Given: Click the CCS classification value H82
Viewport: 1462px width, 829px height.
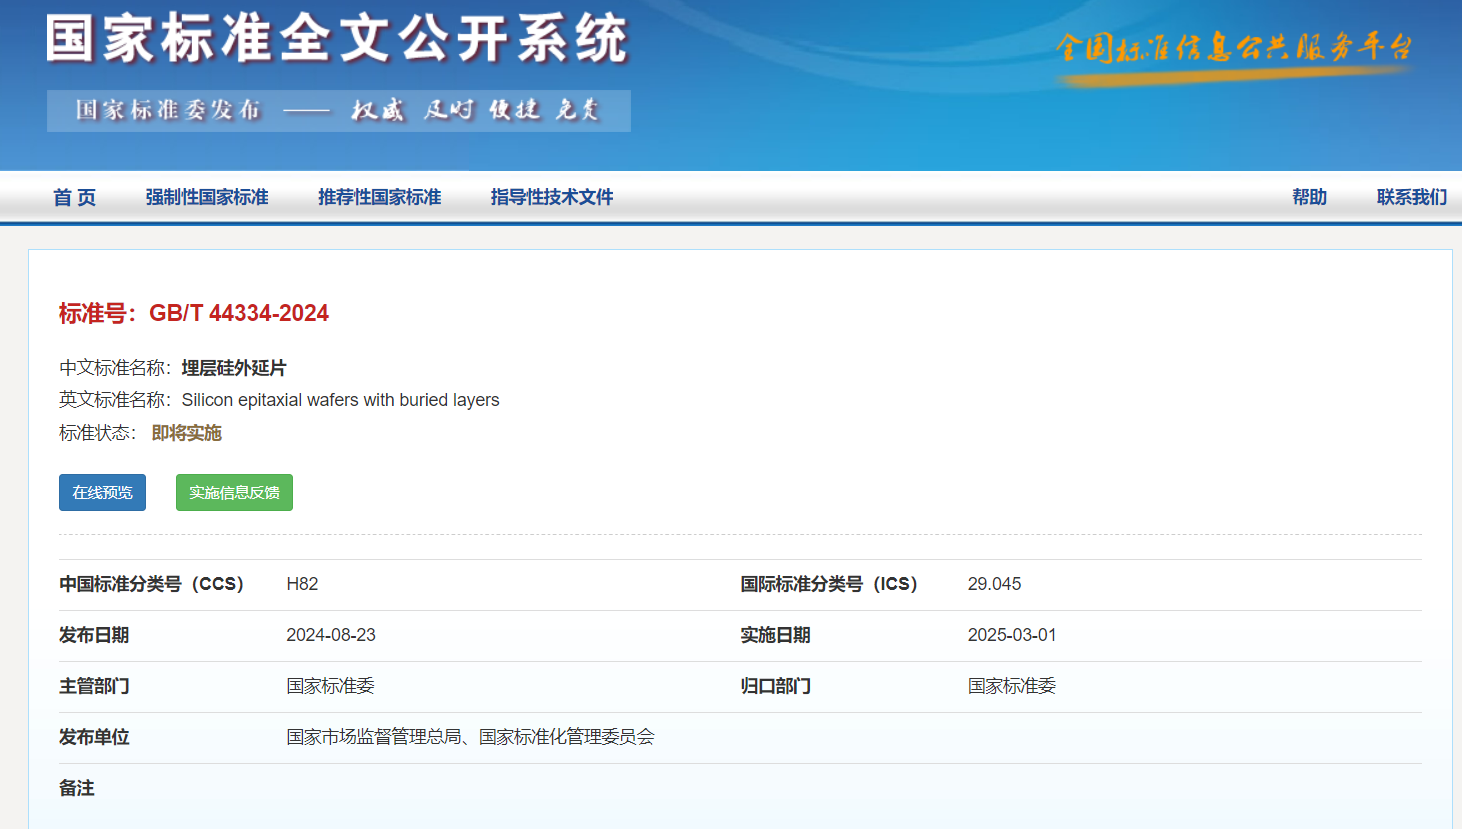Looking at the screenshot, I should tap(302, 585).
